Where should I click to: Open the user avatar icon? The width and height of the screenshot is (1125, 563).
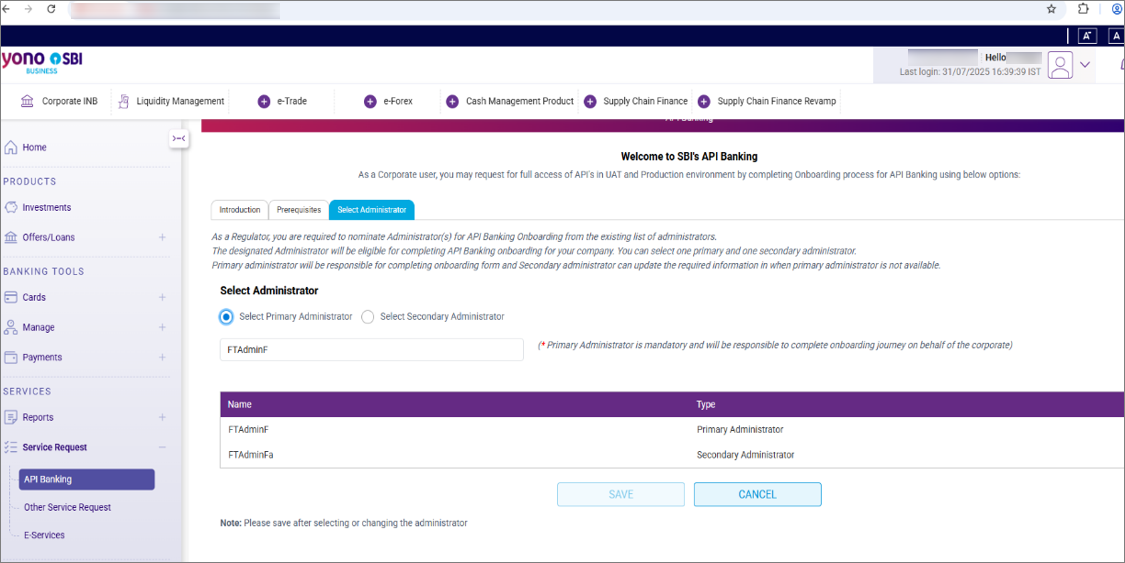click(1060, 65)
